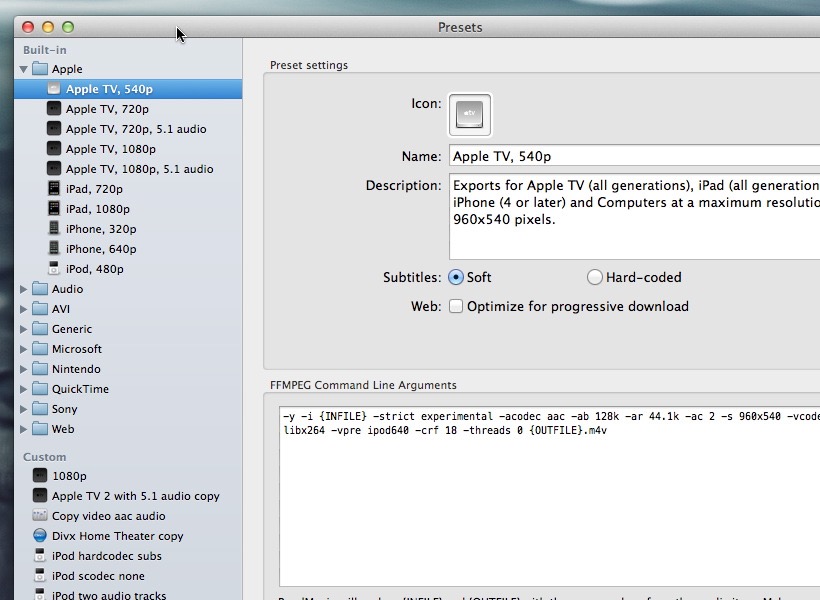Select the iPad, 720p preset icon

[54, 189]
